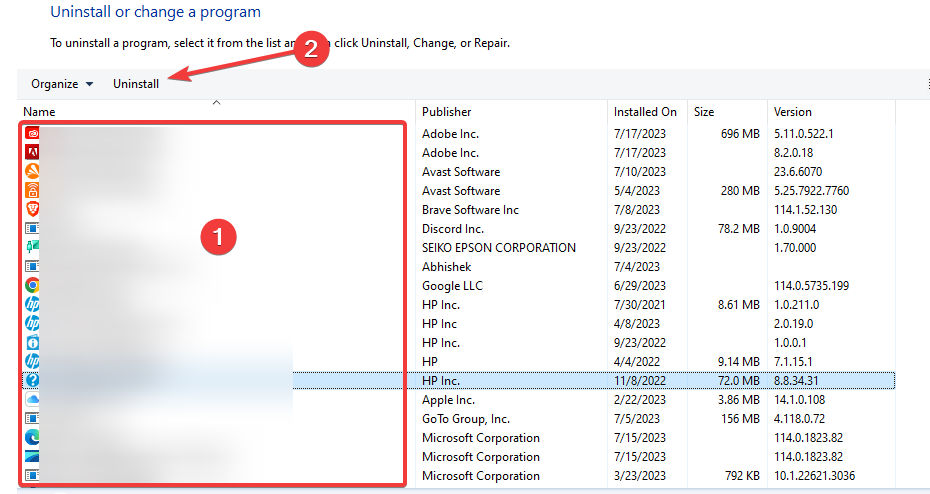Click the HP publisher cell dated 4/4/2022
This screenshot has width=930, height=494.
(x=429, y=361)
